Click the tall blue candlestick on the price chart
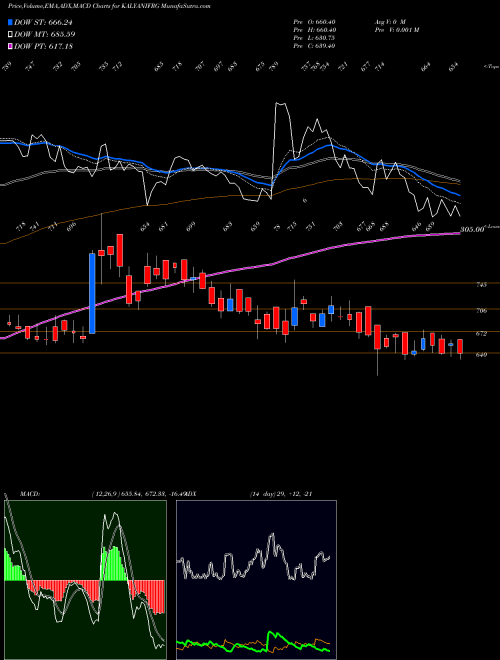The image size is (500, 660). click(92, 293)
